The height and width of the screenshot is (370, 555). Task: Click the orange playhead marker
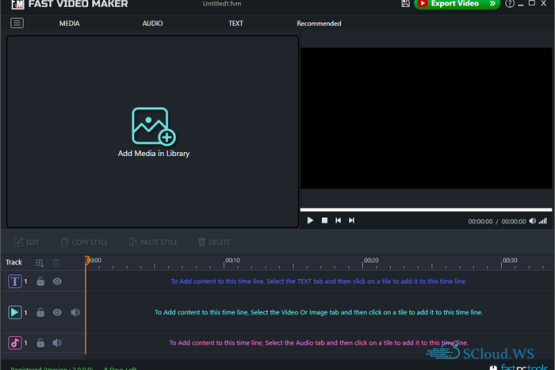pyautogui.click(x=87, y=260)
